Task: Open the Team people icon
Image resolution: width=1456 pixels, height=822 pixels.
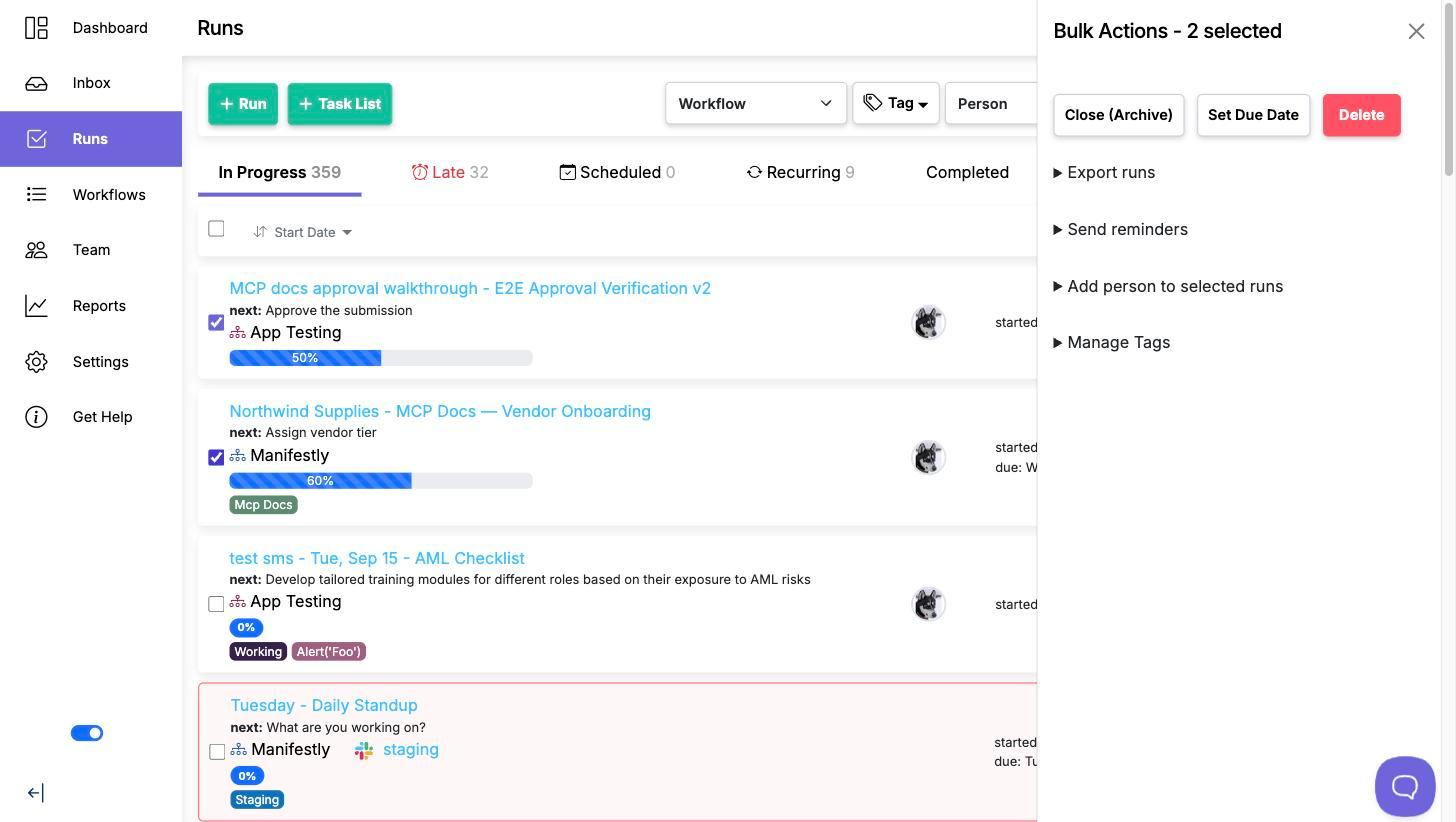Action: 36,250
